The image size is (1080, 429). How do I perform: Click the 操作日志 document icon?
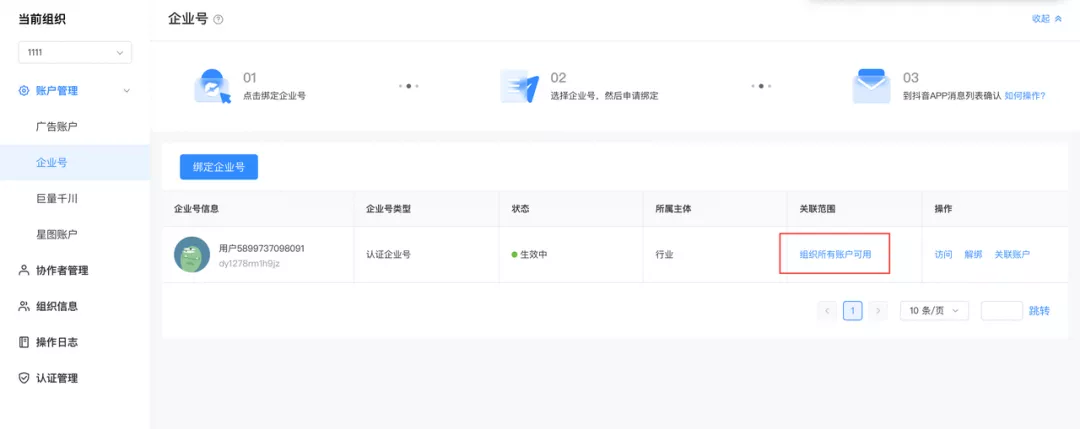tap(24, 342)
